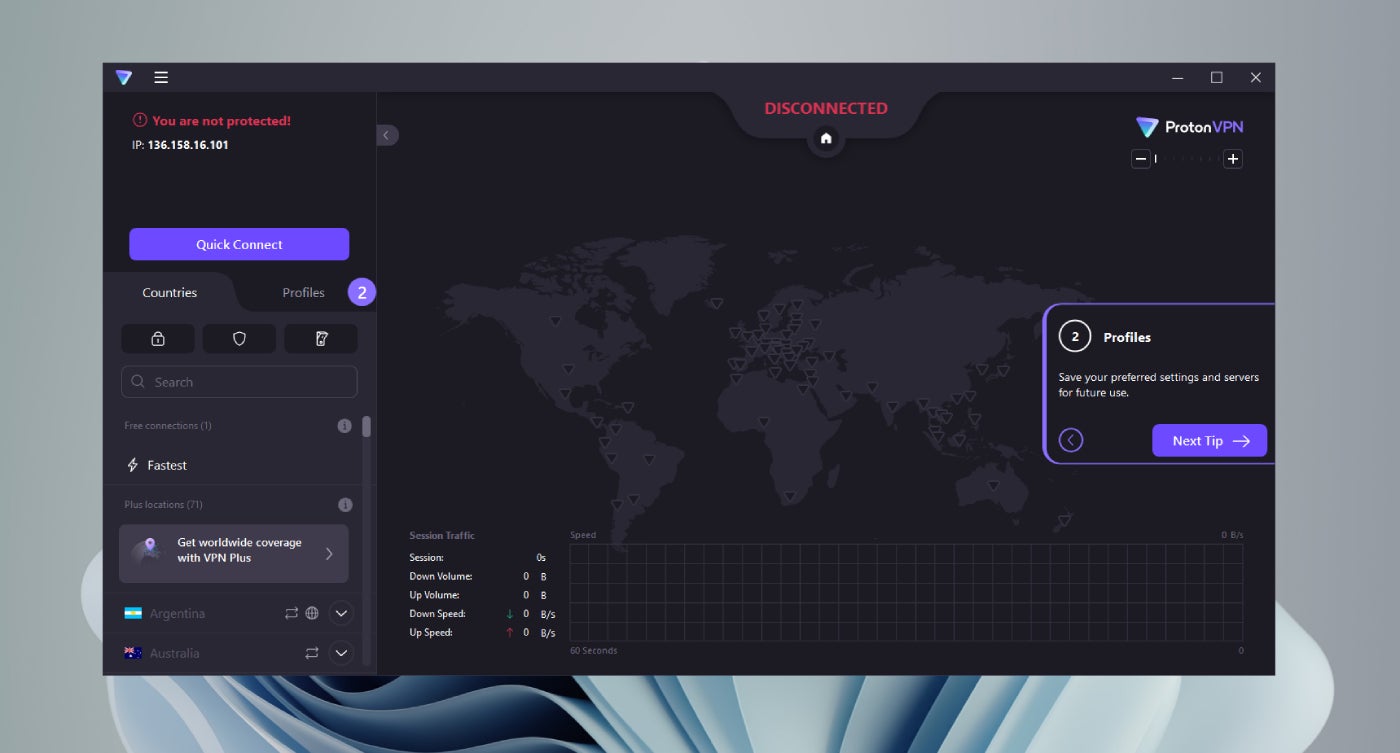Switch to the Countries tab
1400x753 pixels.
point(170,293)
